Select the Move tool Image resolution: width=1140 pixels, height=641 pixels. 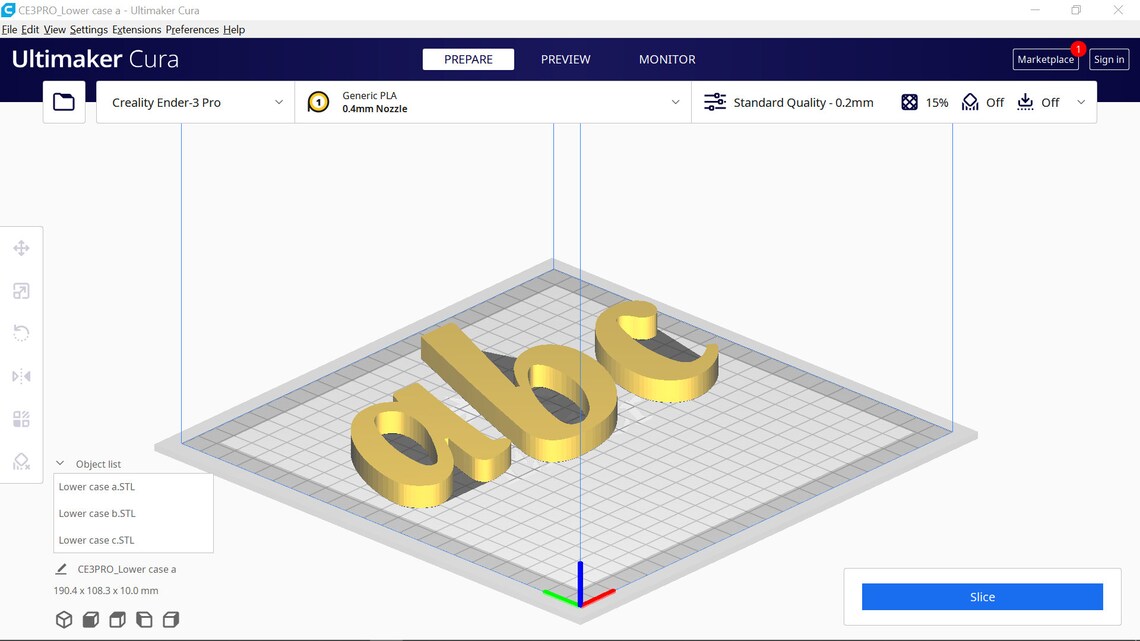tap(21, 248)
